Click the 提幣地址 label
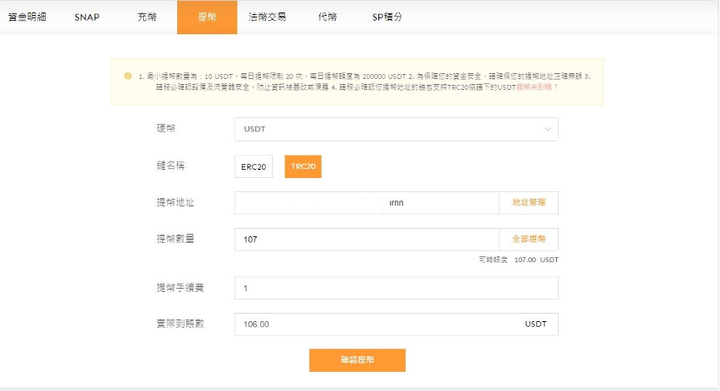 (175, 202)
